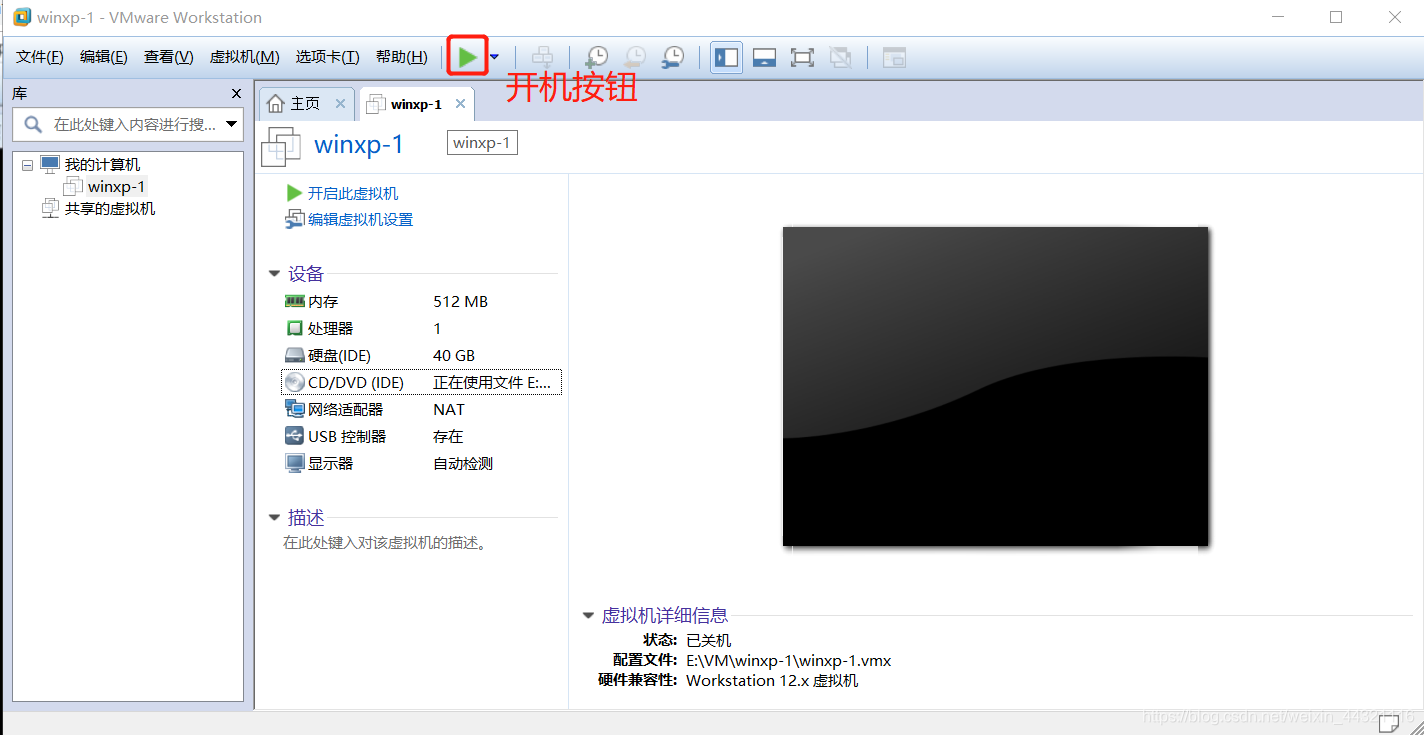Open the 编辑(E) menu
1424x735 pixels.
[104, 57]
